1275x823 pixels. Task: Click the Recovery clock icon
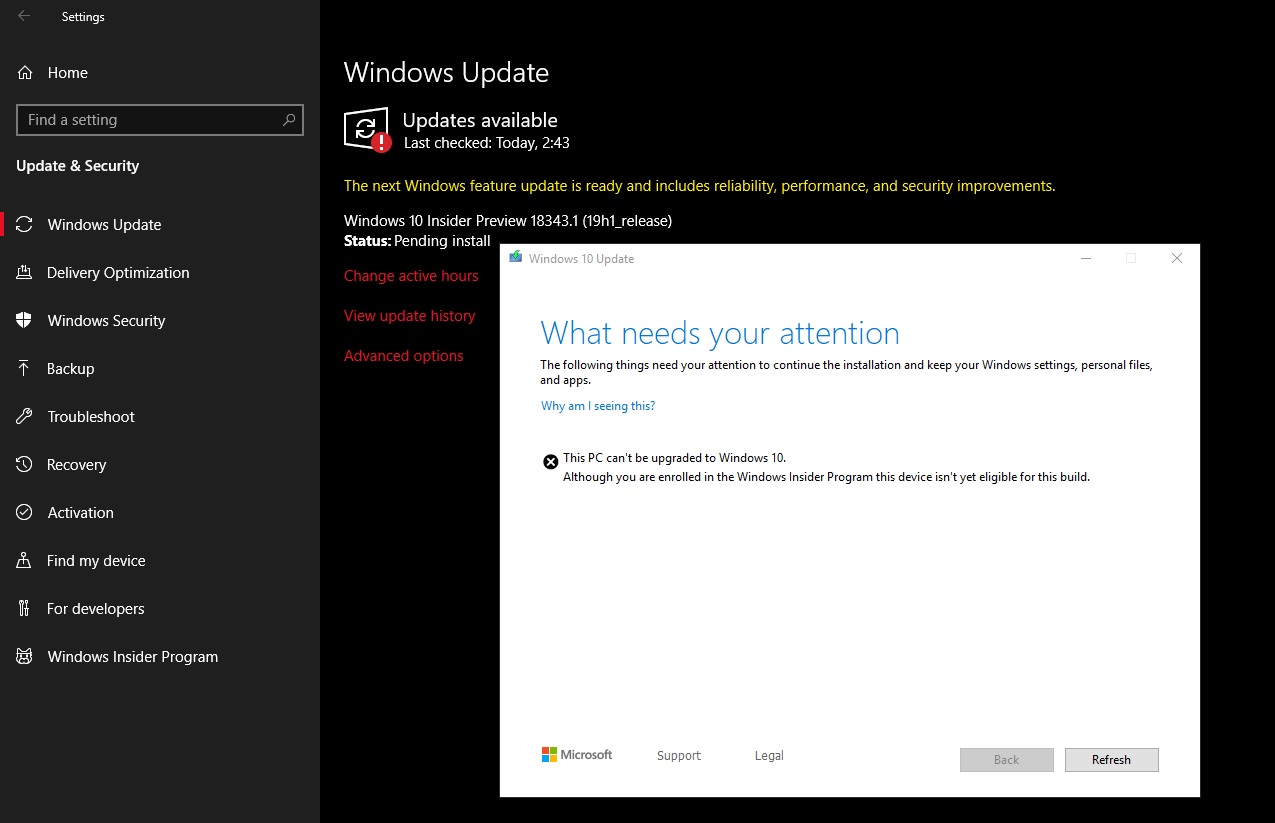tap(25, 465)
